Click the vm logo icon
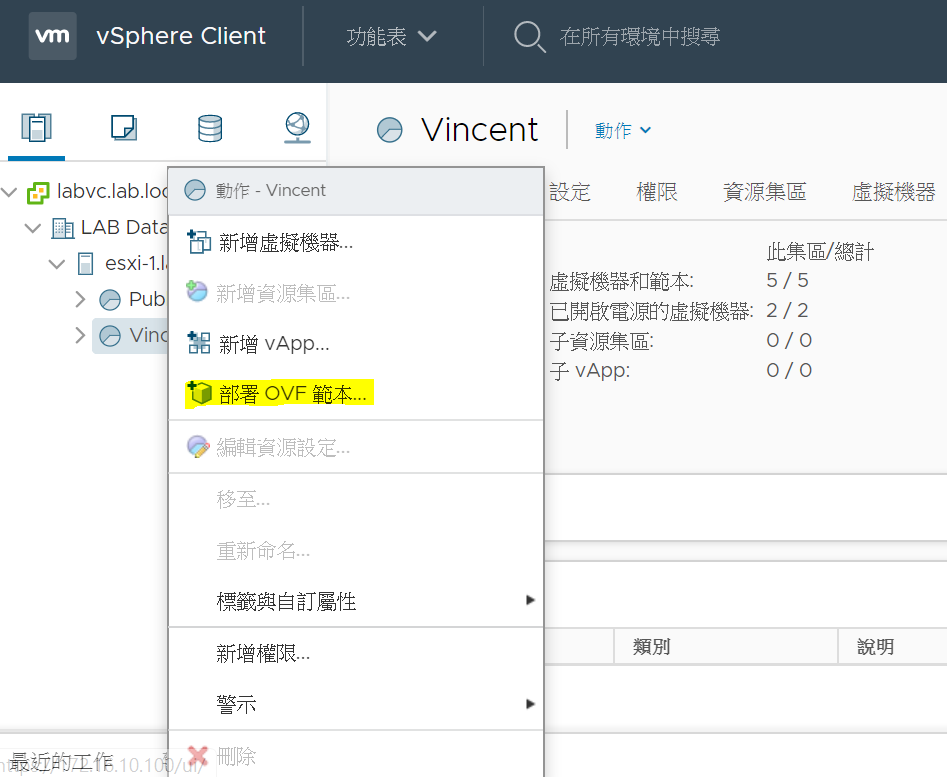 pos(53,36)
